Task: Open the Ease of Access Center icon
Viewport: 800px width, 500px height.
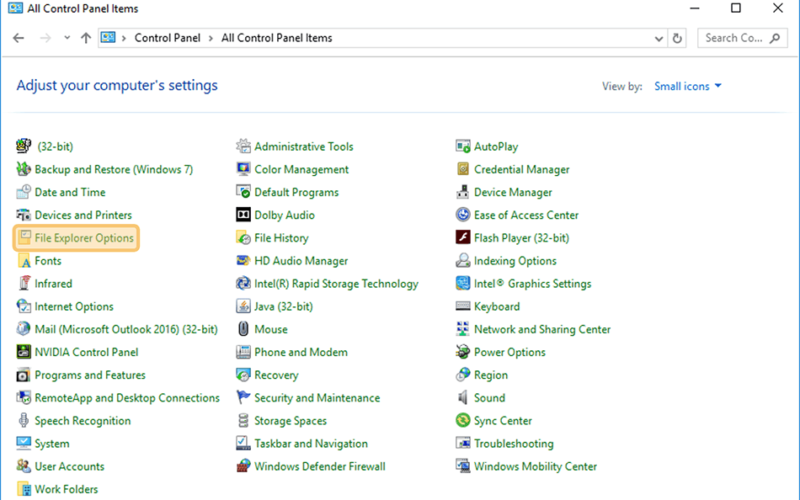Action: click(463, 215)
